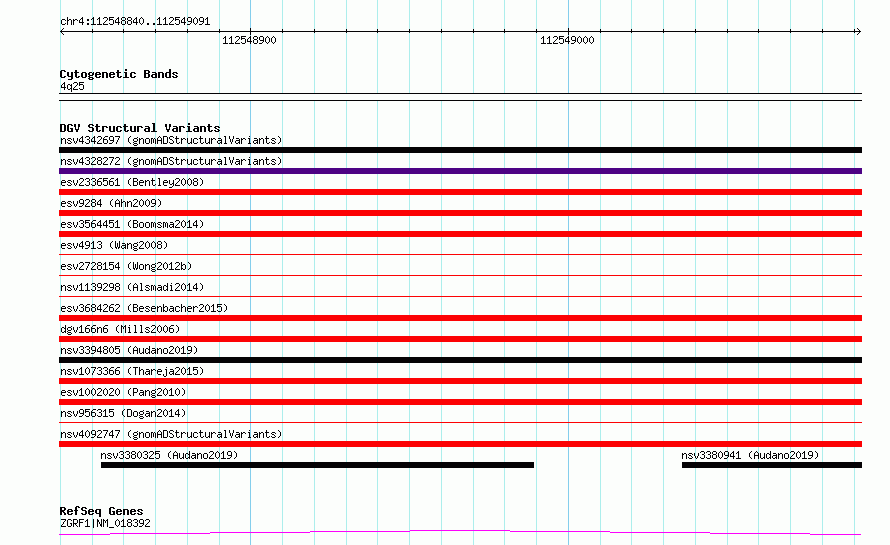The width and height of the screenshot is (890, 545).
Task: Select nsv3394805 (Audano2019) label
Action: point(129,350)
